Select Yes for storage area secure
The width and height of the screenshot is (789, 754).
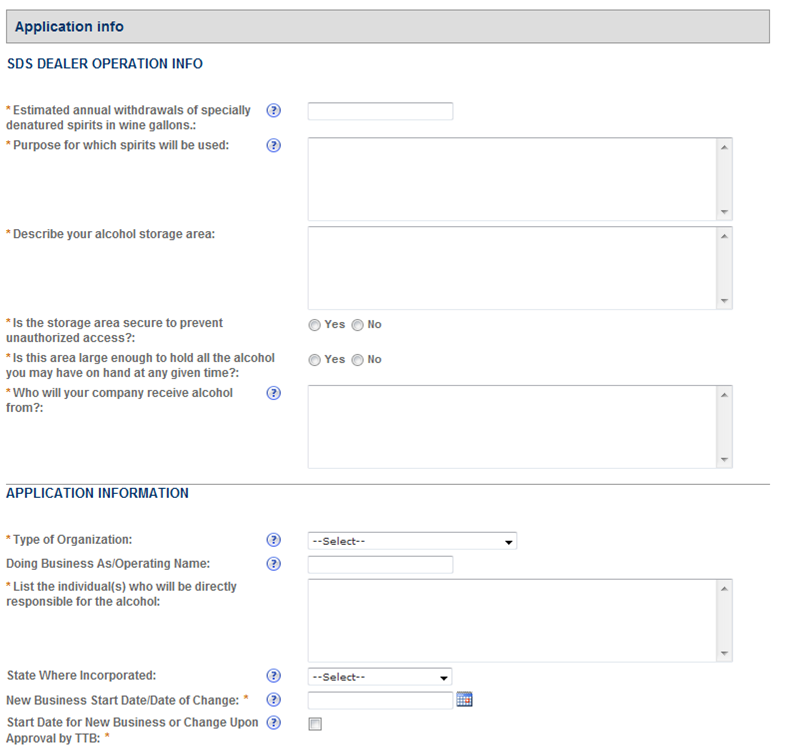pos(314,325)
